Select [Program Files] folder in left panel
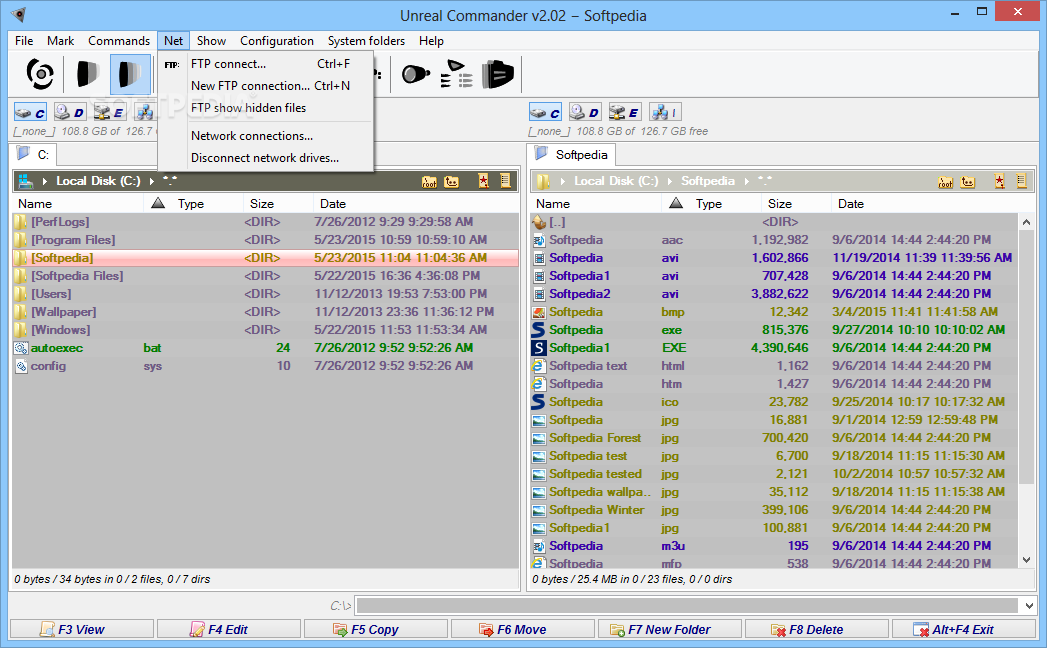 click(265, 240)
